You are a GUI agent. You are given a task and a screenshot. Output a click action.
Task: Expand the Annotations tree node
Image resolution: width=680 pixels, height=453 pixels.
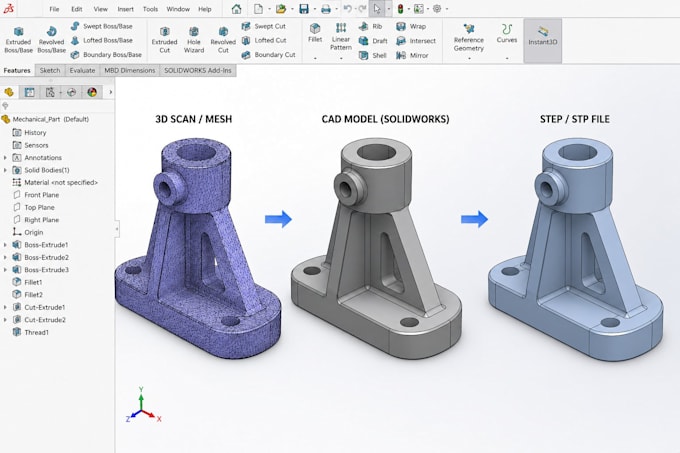pos(5,158)
